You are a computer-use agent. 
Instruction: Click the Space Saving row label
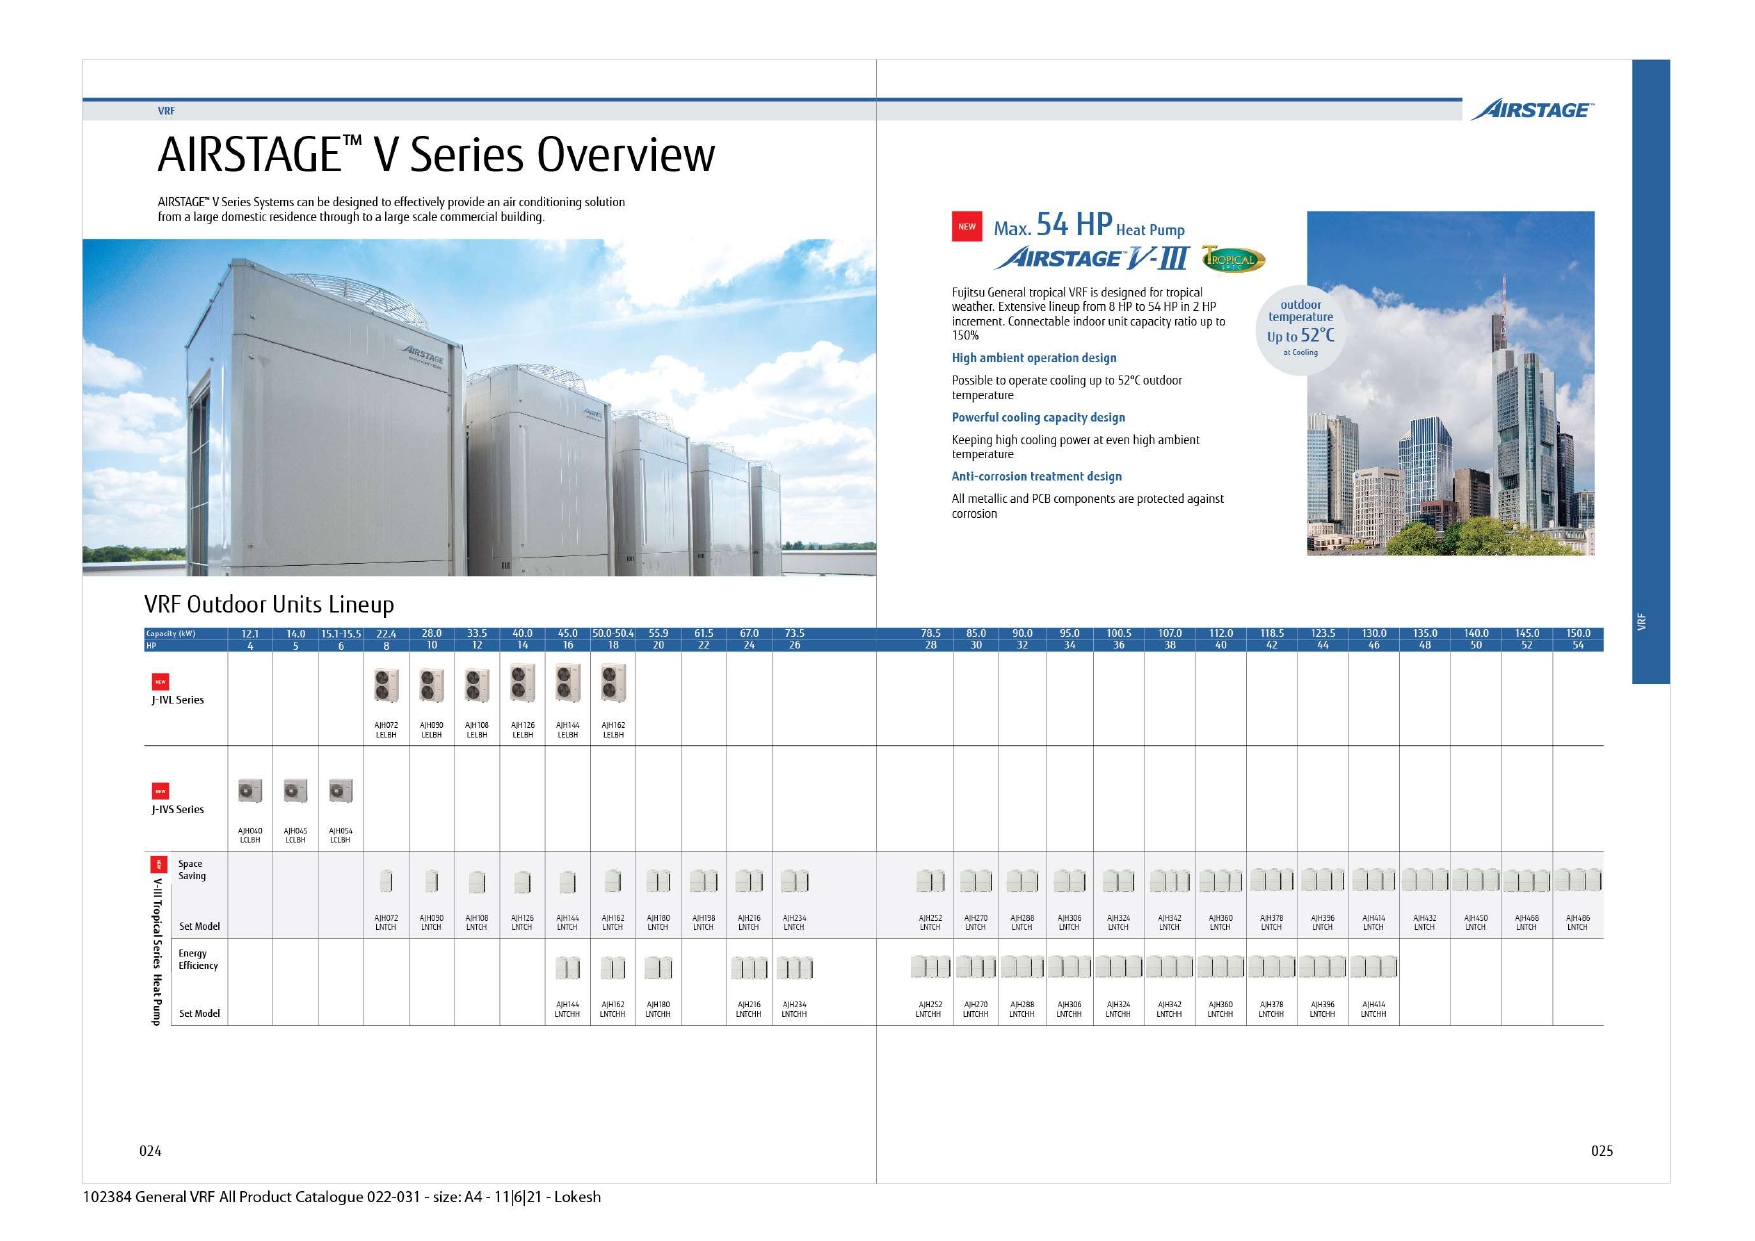192,870
